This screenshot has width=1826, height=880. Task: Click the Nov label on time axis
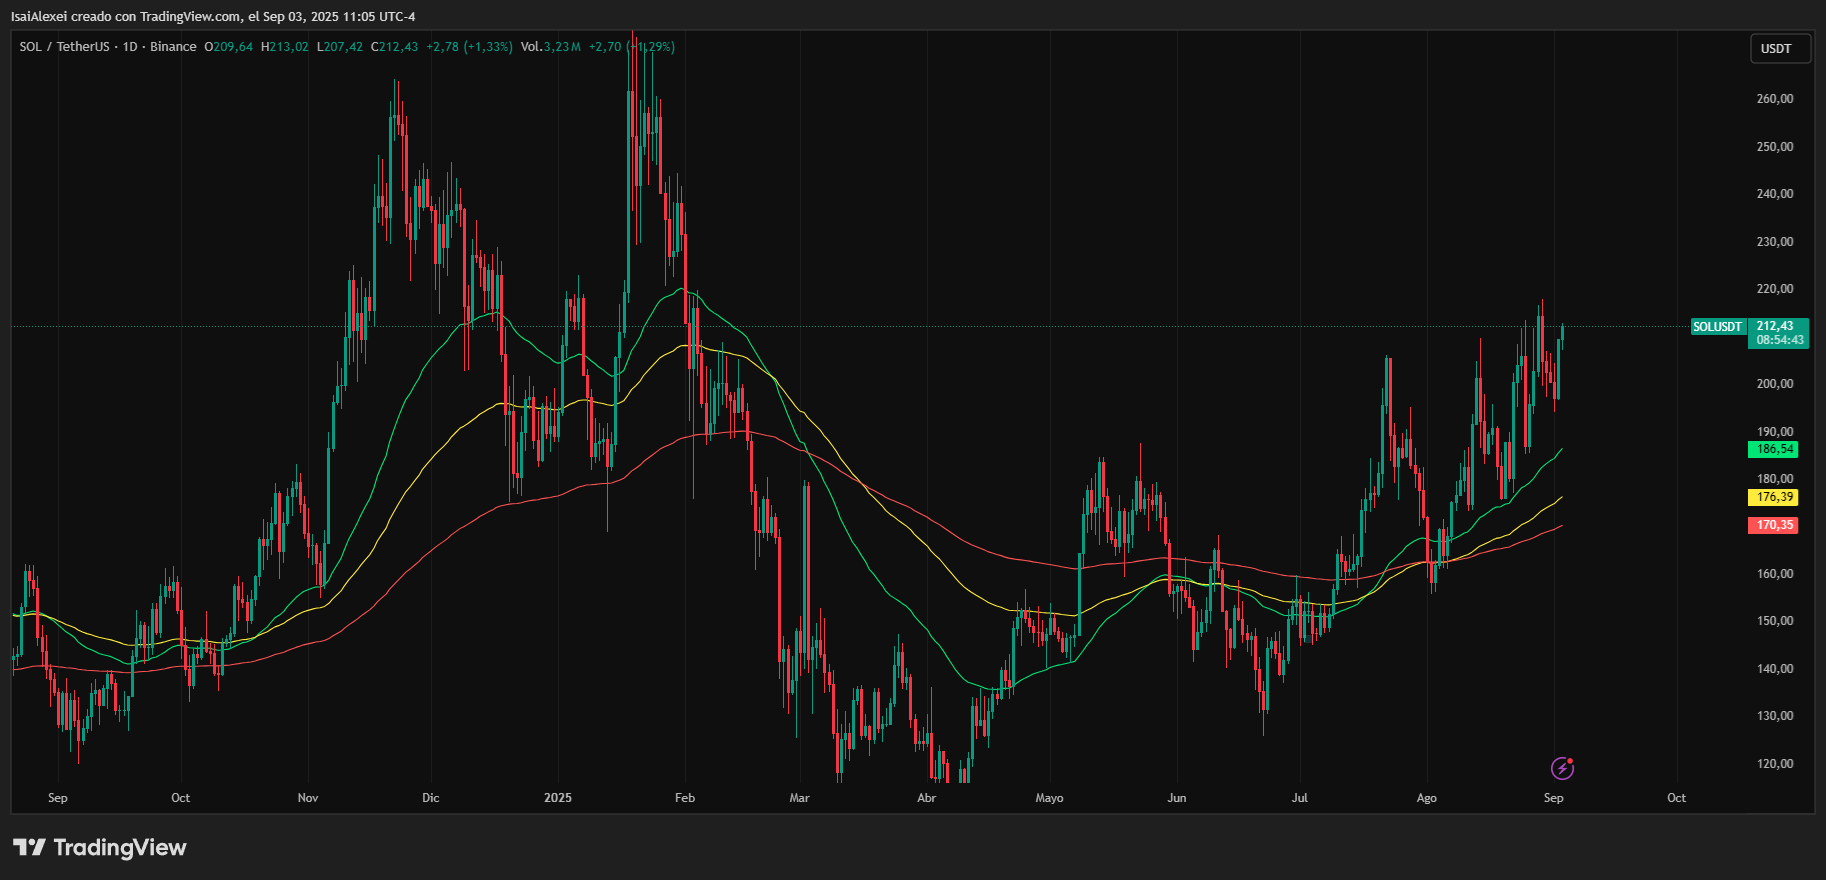pyautogui.click(x=308, y=798)
